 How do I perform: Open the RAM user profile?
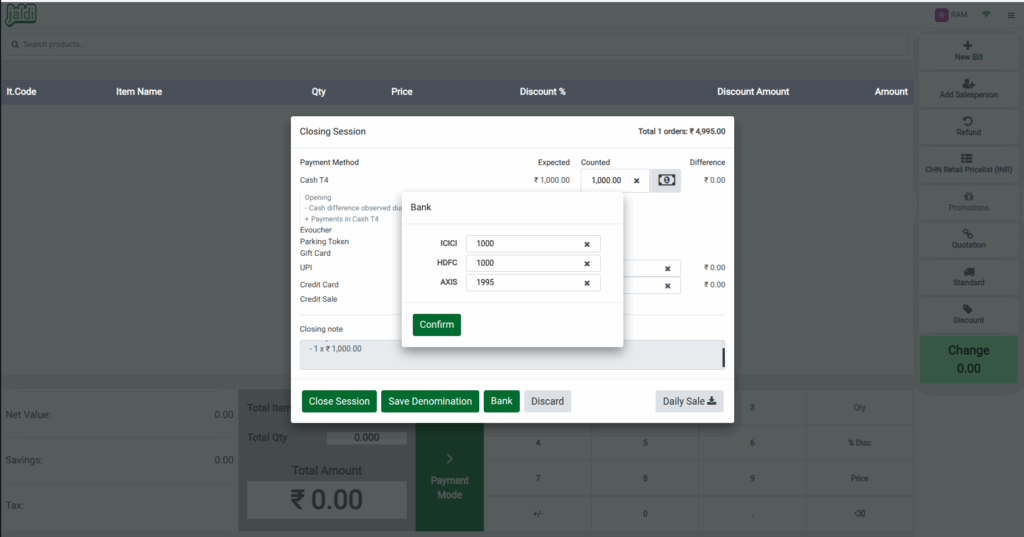tap(951, 14)
